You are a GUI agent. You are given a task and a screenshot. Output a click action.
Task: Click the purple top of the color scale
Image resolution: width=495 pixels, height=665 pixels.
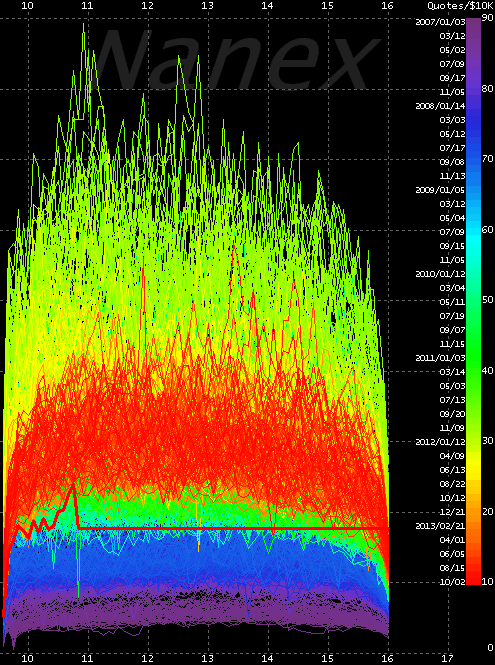point(473,30)
